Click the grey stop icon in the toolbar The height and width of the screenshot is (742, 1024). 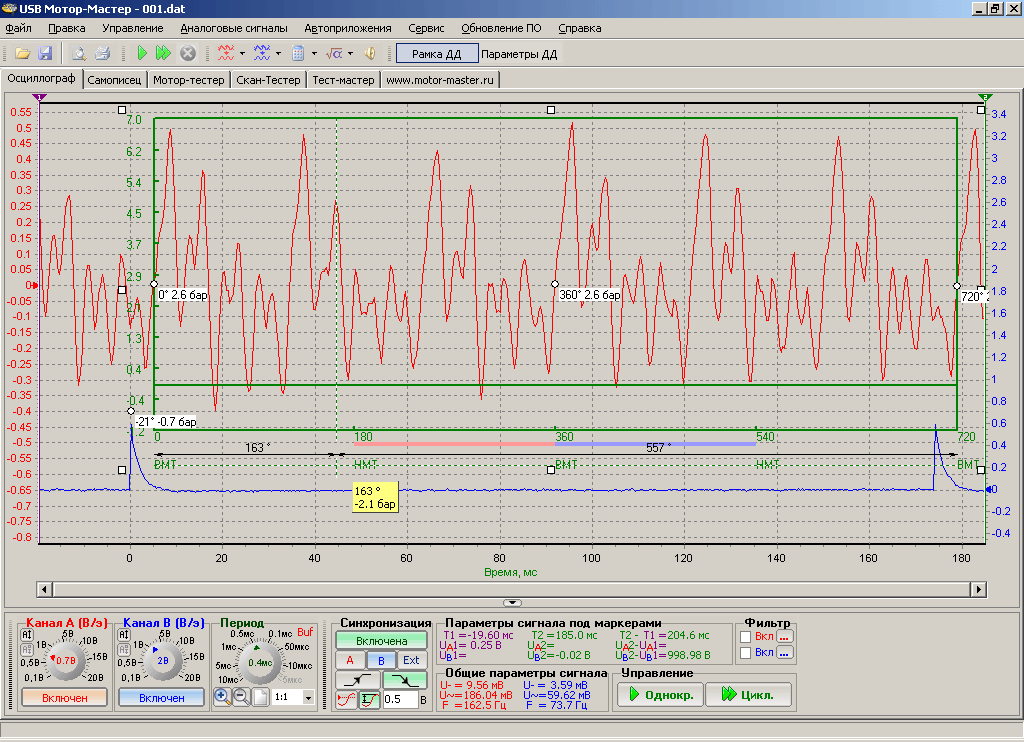pyautogui.click(x=188, y=54)
